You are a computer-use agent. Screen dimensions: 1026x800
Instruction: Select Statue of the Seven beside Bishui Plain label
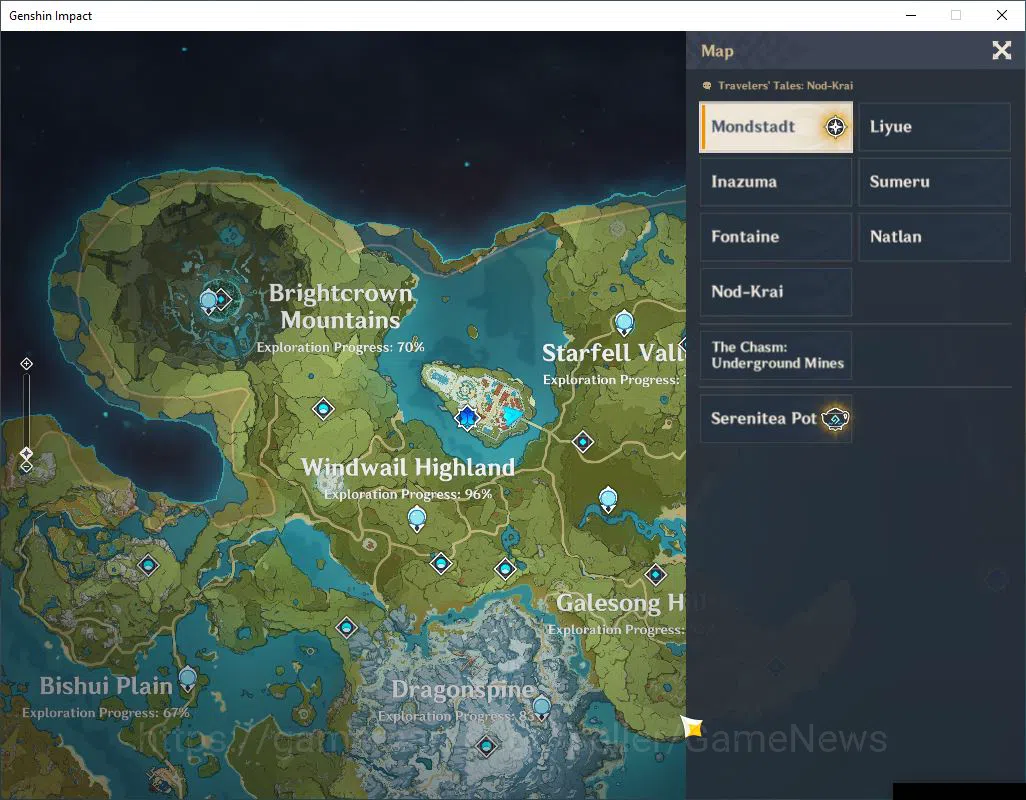tap(187, 680)
